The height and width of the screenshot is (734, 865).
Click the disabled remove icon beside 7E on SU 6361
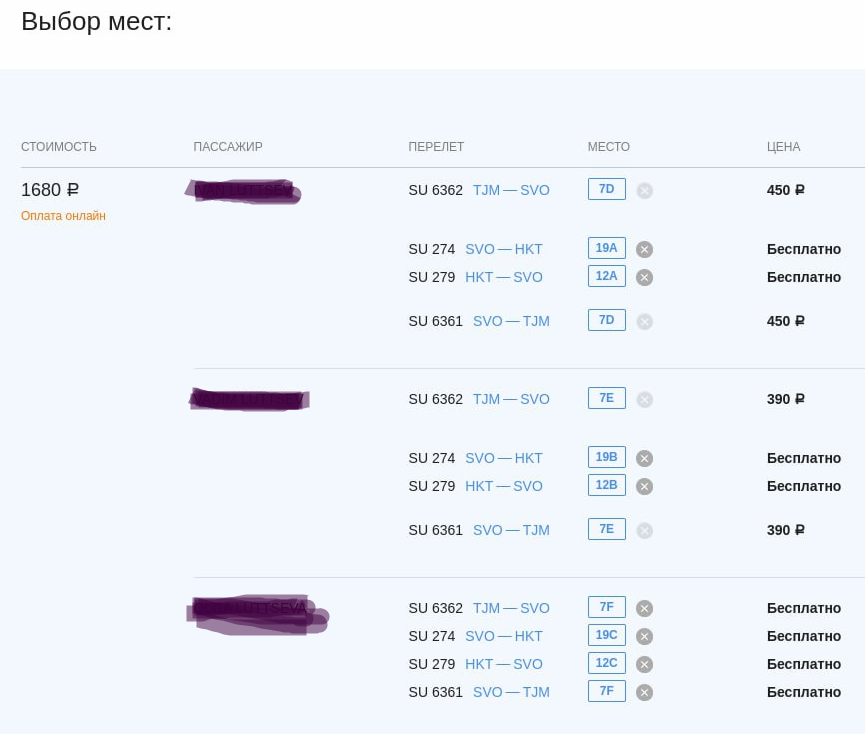pos(645,531)
